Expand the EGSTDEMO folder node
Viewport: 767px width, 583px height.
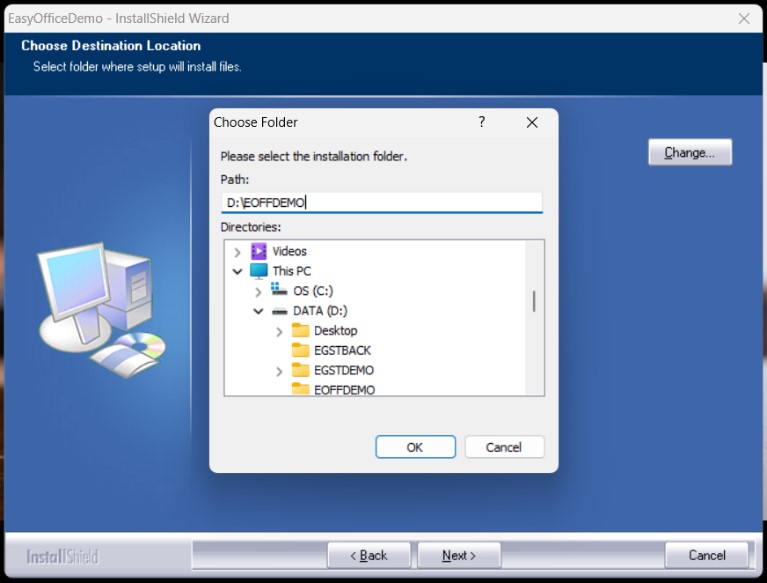(279, 371)
